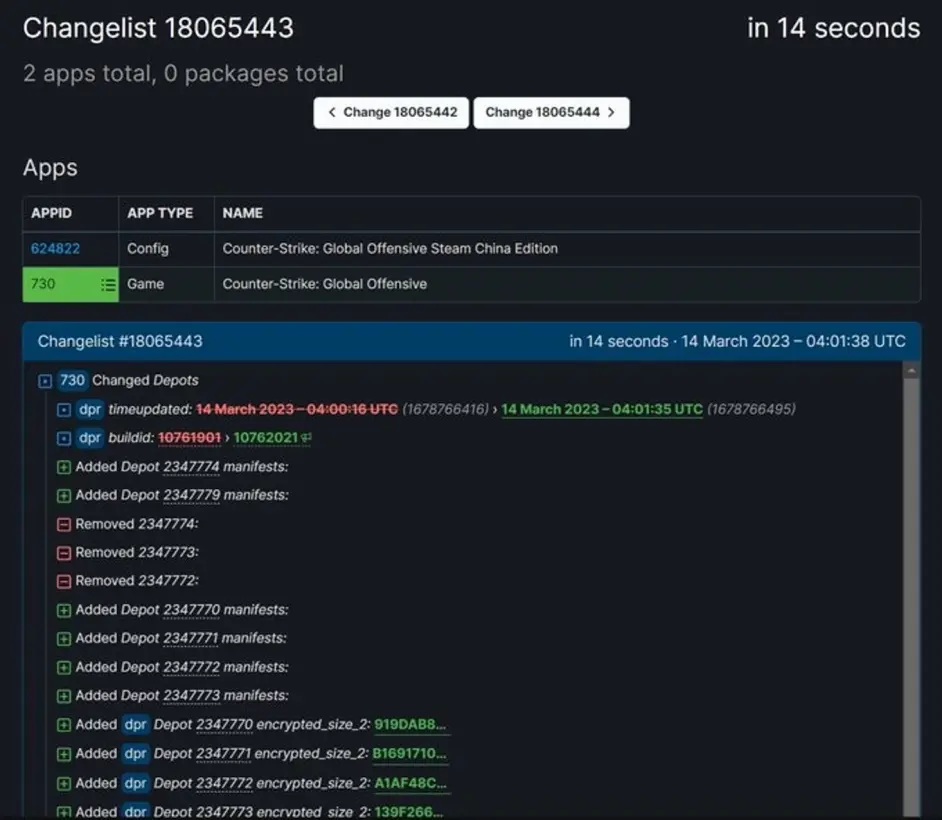Click the plus icon for Added Depot 2347779
942x820 pixels.
point(64,496)
